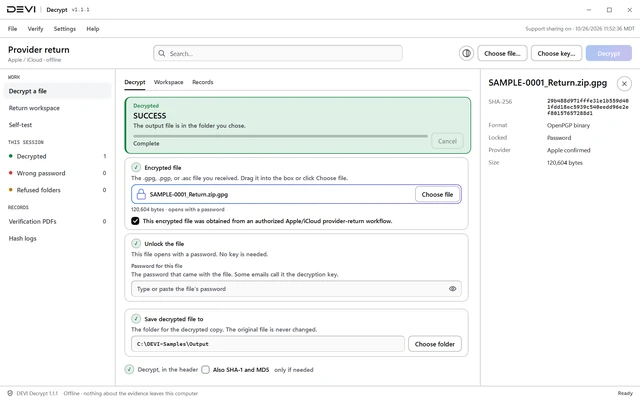Image resolution: width=640 pixels, height=400 pixels.
Task: Click the Offline status bar message
Action: click(x=131, y=393)
